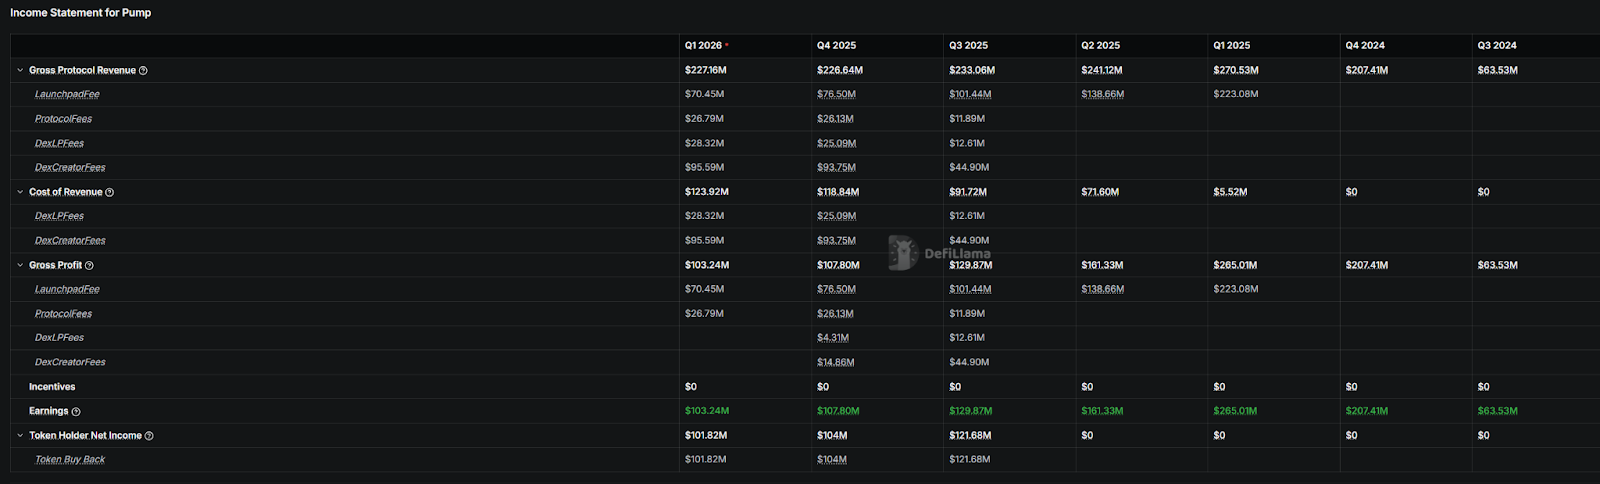Collapse the Token Holder Net Income chevron
Image resolution: width=1600 pixels, height=484 pixels.
20,435
